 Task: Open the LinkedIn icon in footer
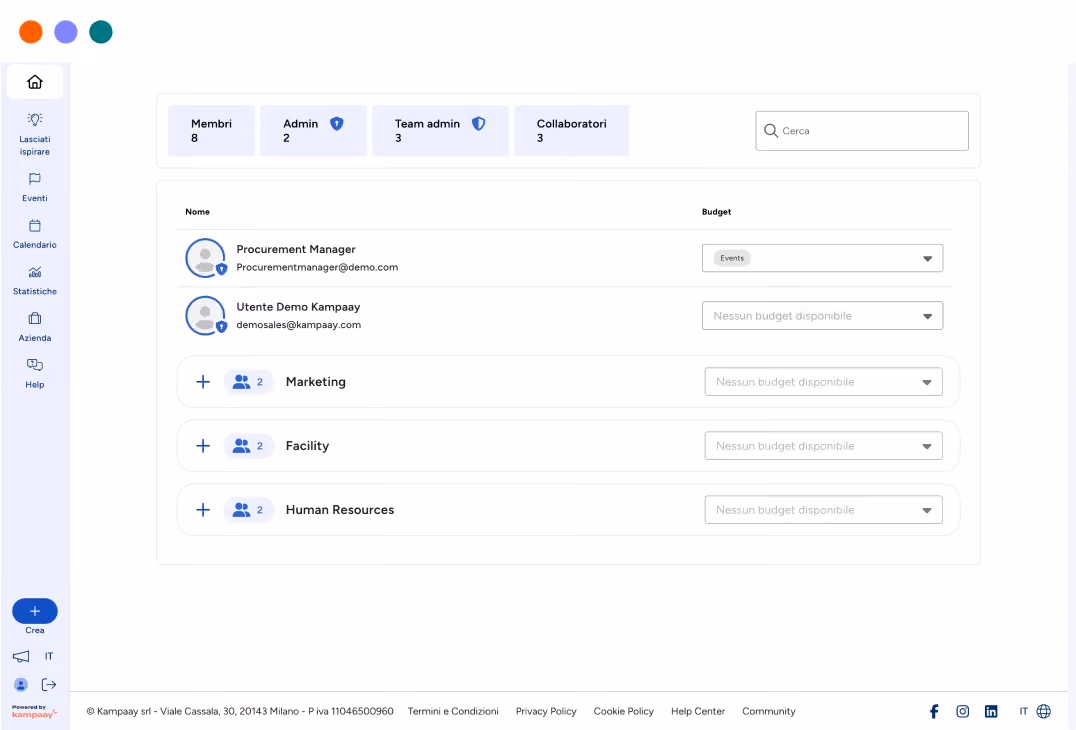pyautogui.click(x=991, y=711)
